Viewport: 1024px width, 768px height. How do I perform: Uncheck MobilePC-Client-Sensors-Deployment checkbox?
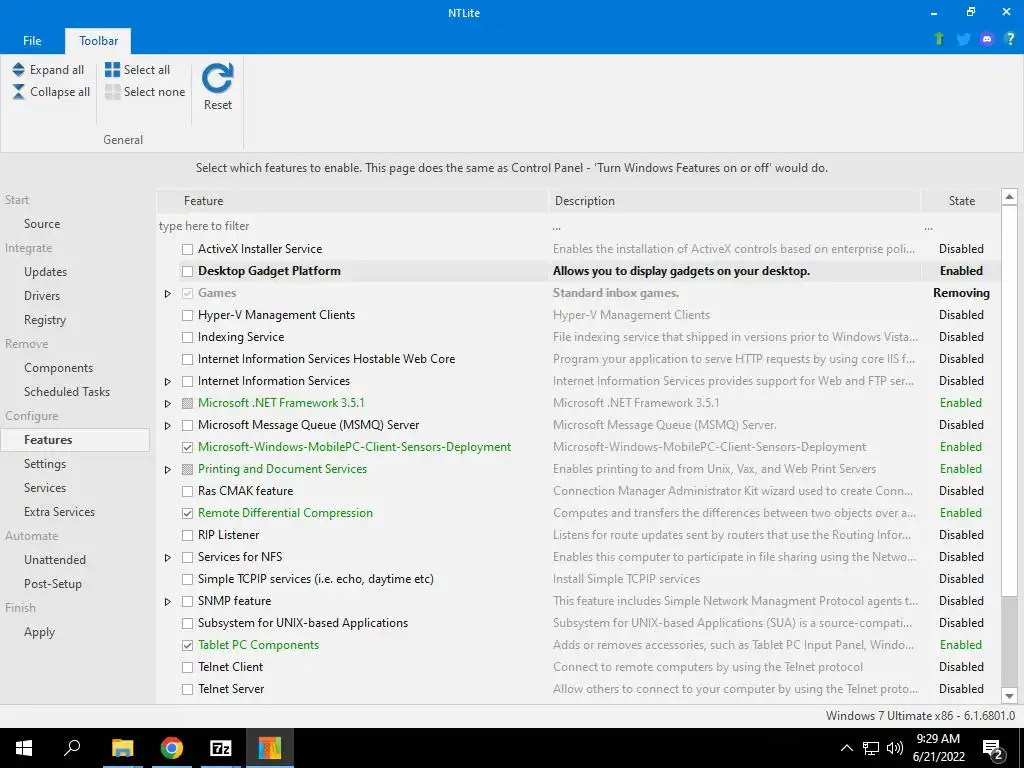point(187,447)
